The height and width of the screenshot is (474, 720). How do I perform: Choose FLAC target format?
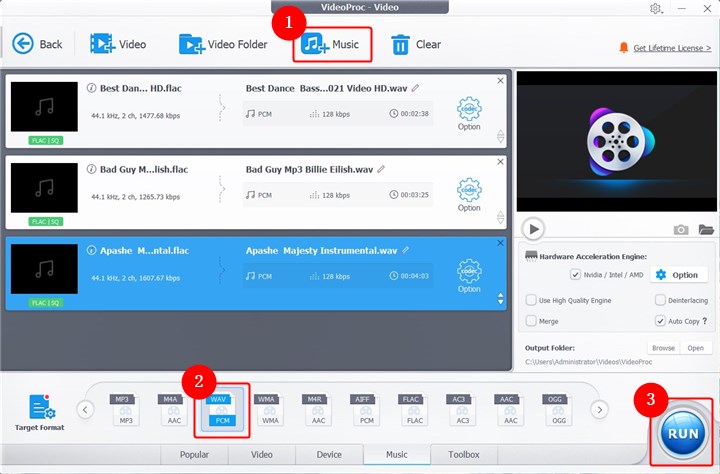pos(414,409)
